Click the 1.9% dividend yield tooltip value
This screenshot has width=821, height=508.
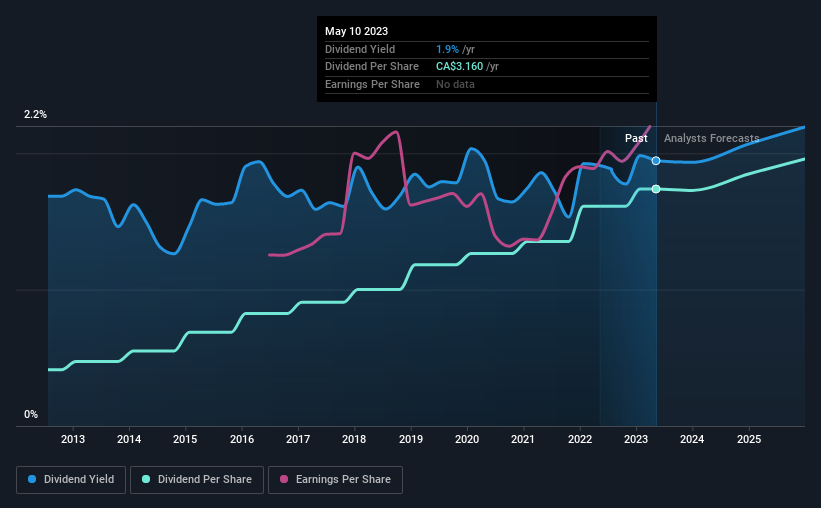click(x=447, y=49)
